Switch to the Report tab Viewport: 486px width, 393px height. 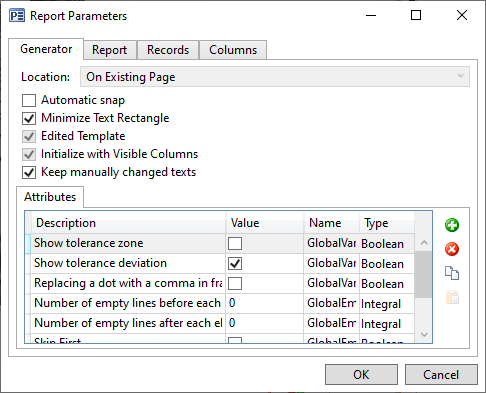pyautogui.click(x=110, y=50)
